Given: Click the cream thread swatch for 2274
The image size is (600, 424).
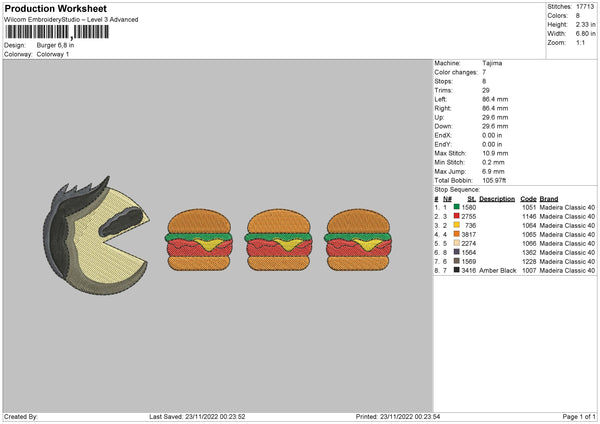Looking at the screenshot, I should click(x=457, y=243).
